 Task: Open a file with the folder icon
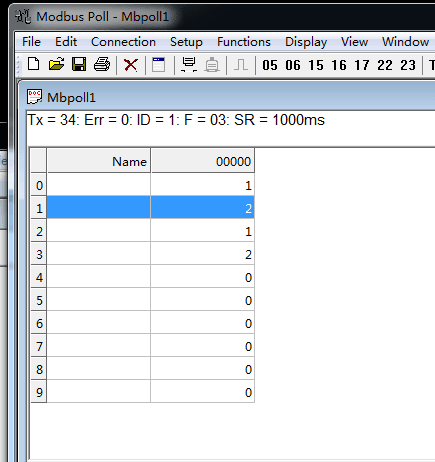click(56, 64)
